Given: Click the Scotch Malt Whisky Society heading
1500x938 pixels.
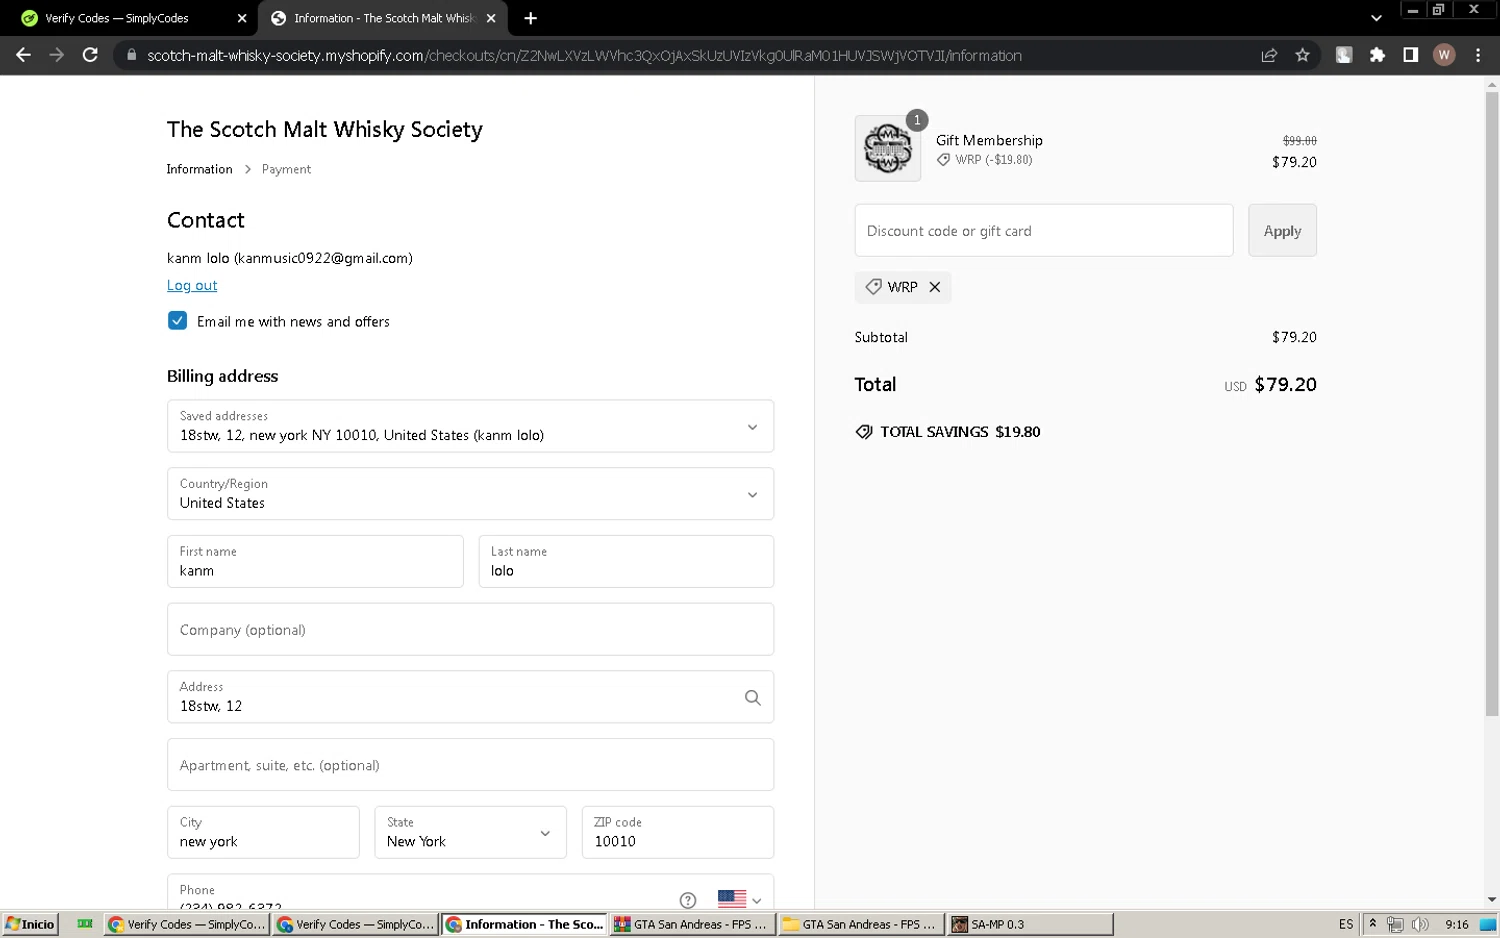Looking at the screenshot, I should pyautogui.click(x=325, y=129).
